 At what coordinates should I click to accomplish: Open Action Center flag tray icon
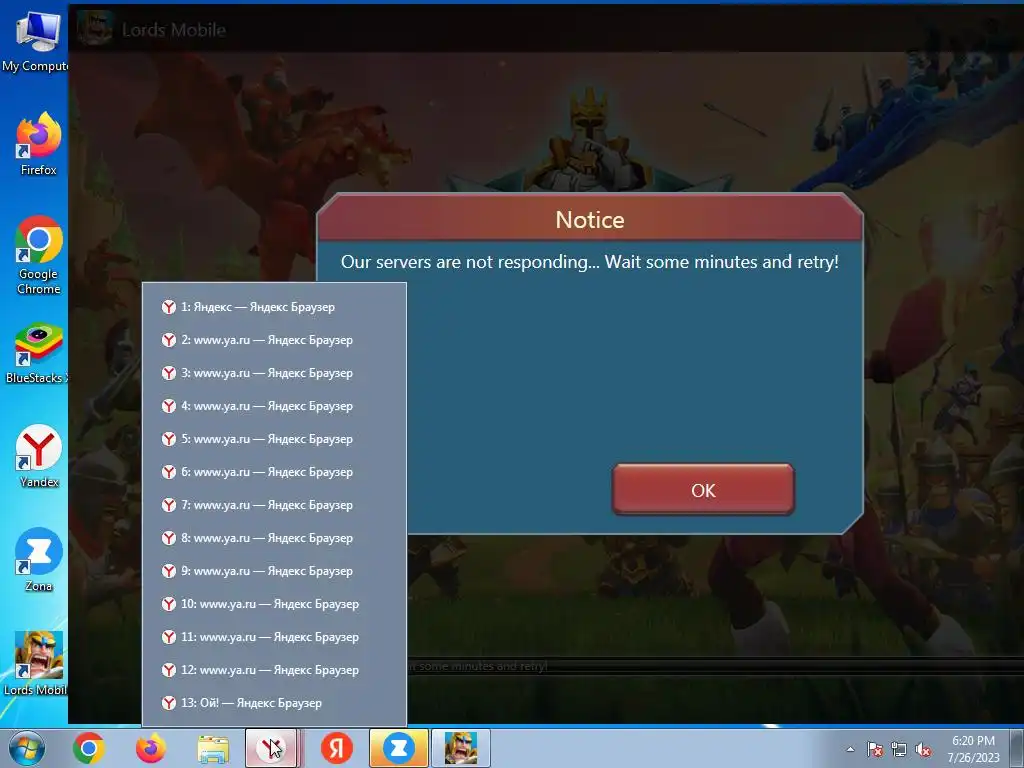[x=875, y=749]
